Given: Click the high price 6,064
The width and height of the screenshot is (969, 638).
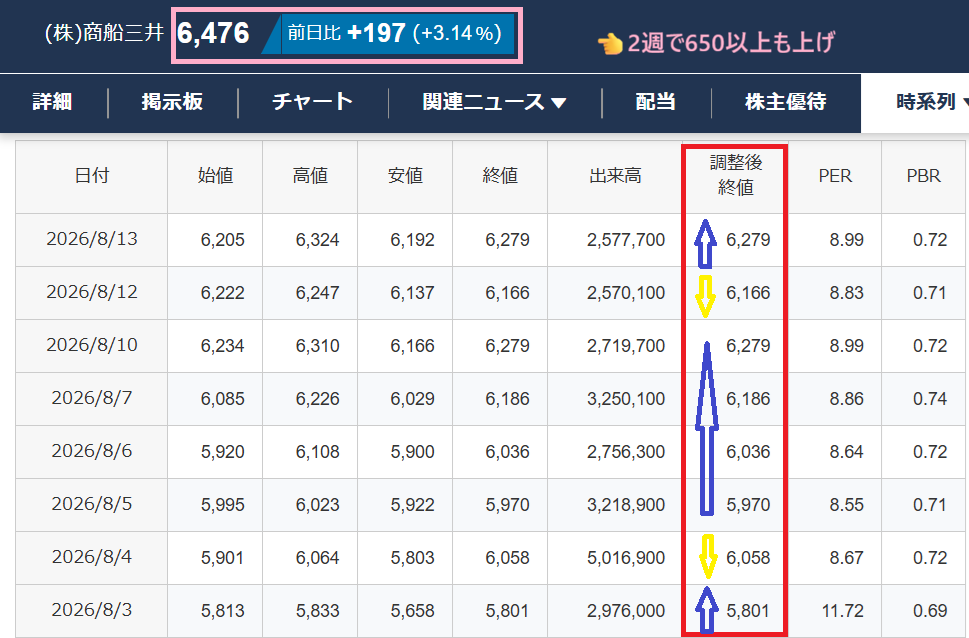Looking at the screenshot, I should pyautogui.click(x=318, y=558).
